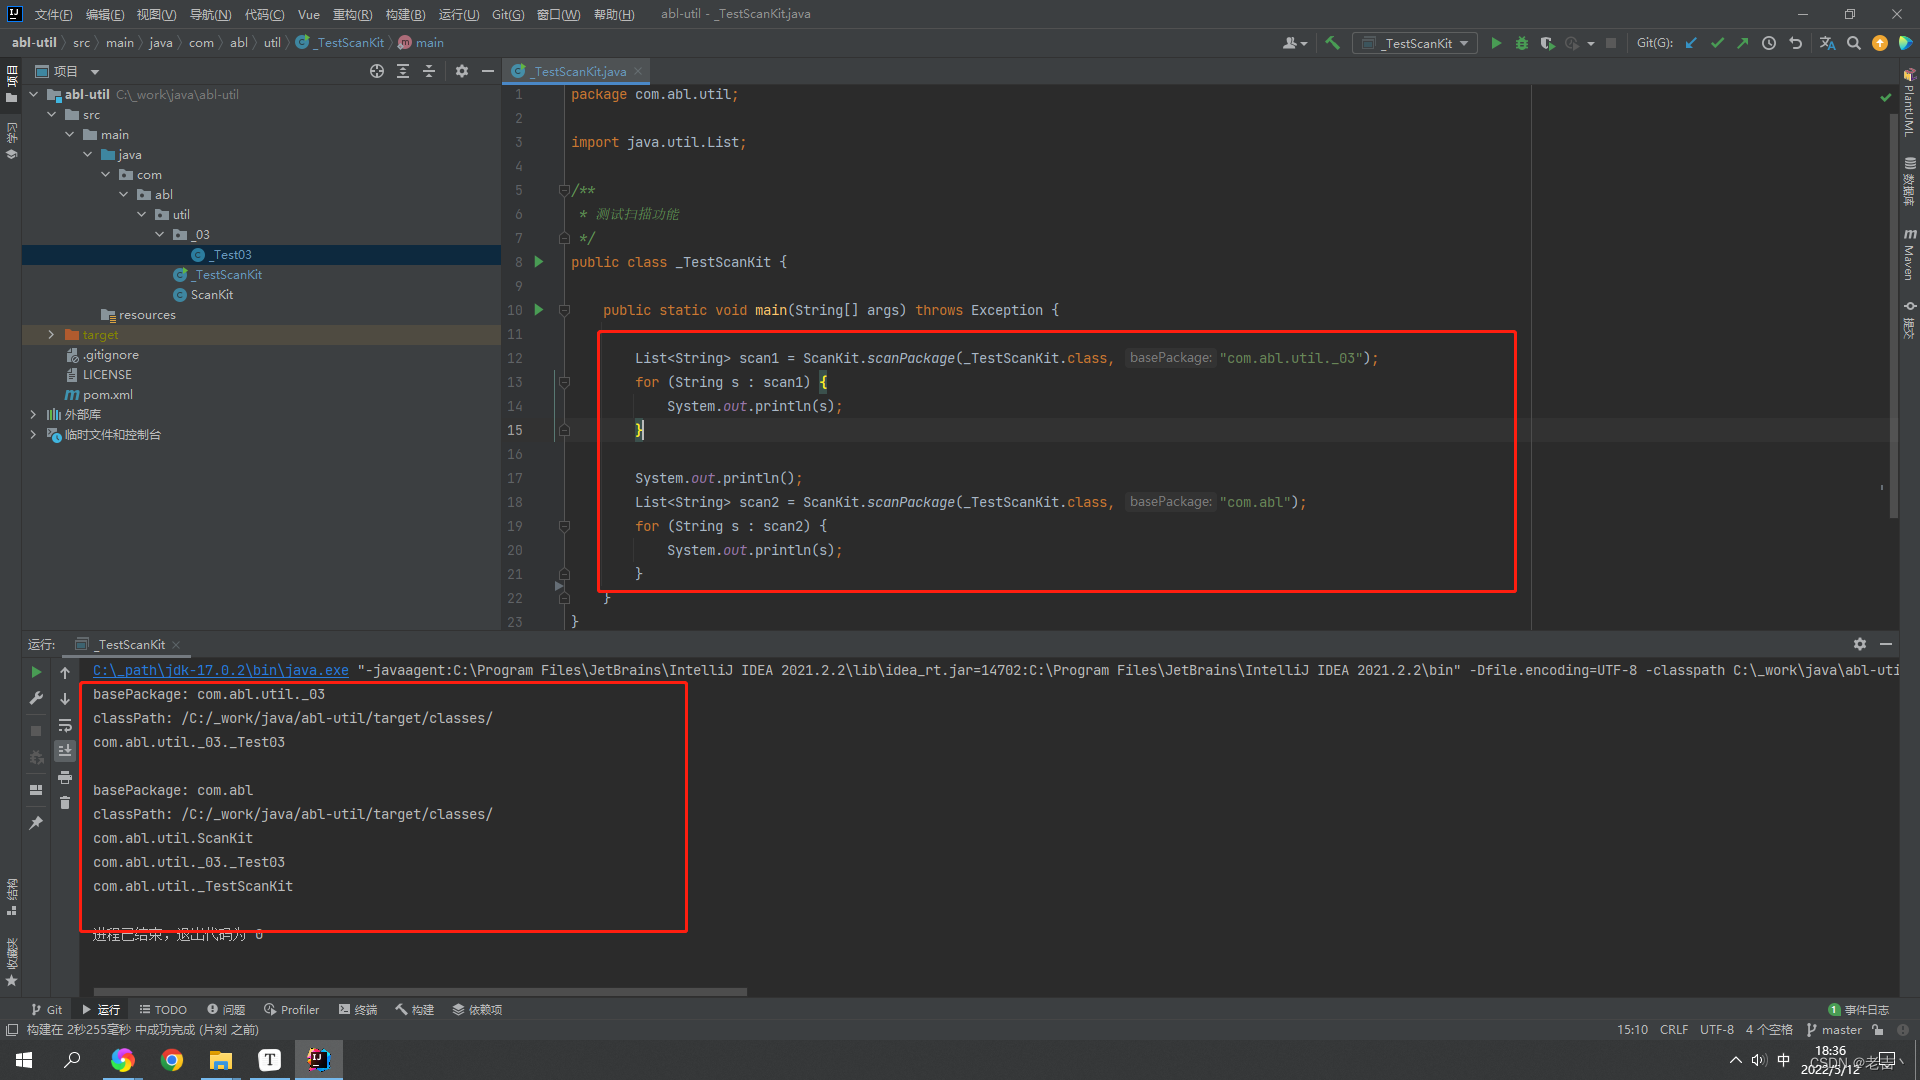Expand the target folder in project tree
The width and height of the screenshot is (1920, 1080).
(x=51, y=335)
